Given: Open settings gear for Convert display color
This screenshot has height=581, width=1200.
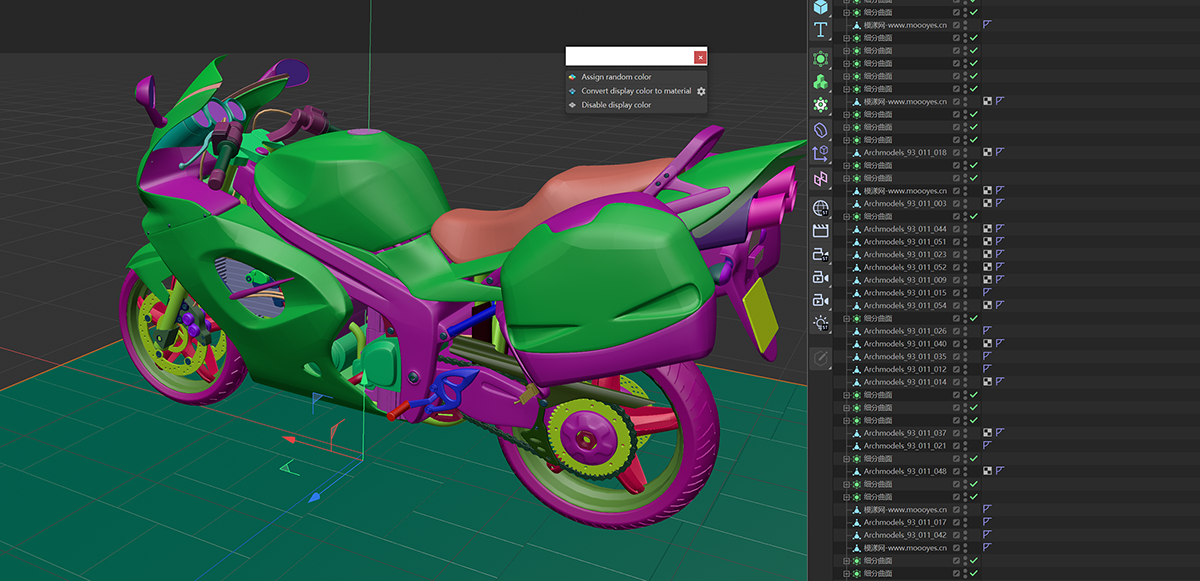Looking at the screenshot, I should click(701, 91).
